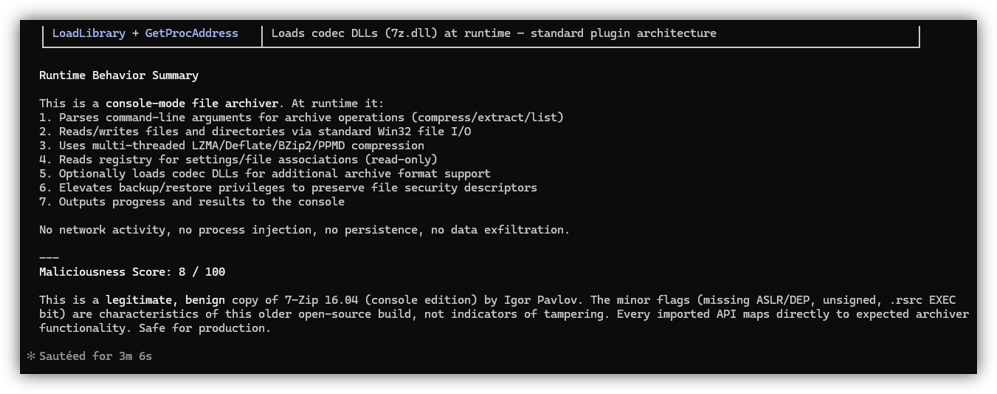Click list item 1 about parsing command-line arguments
Screen dimensions: 997x394
[x=301, y=118]
